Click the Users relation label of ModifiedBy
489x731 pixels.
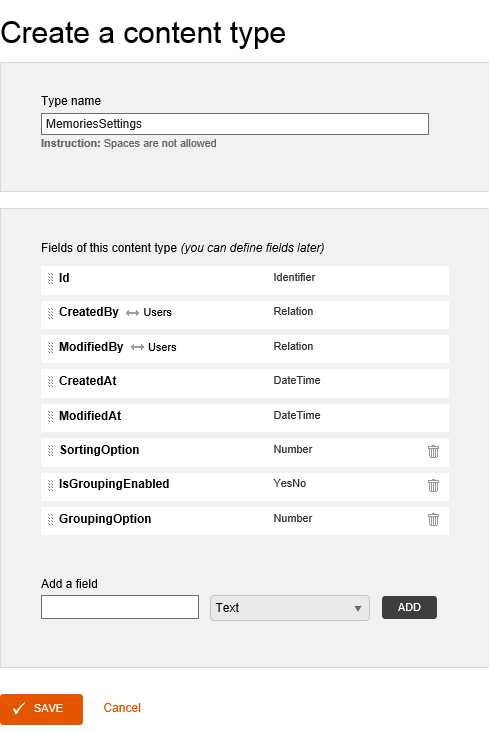pyautogui.click(x=162, y=347)
